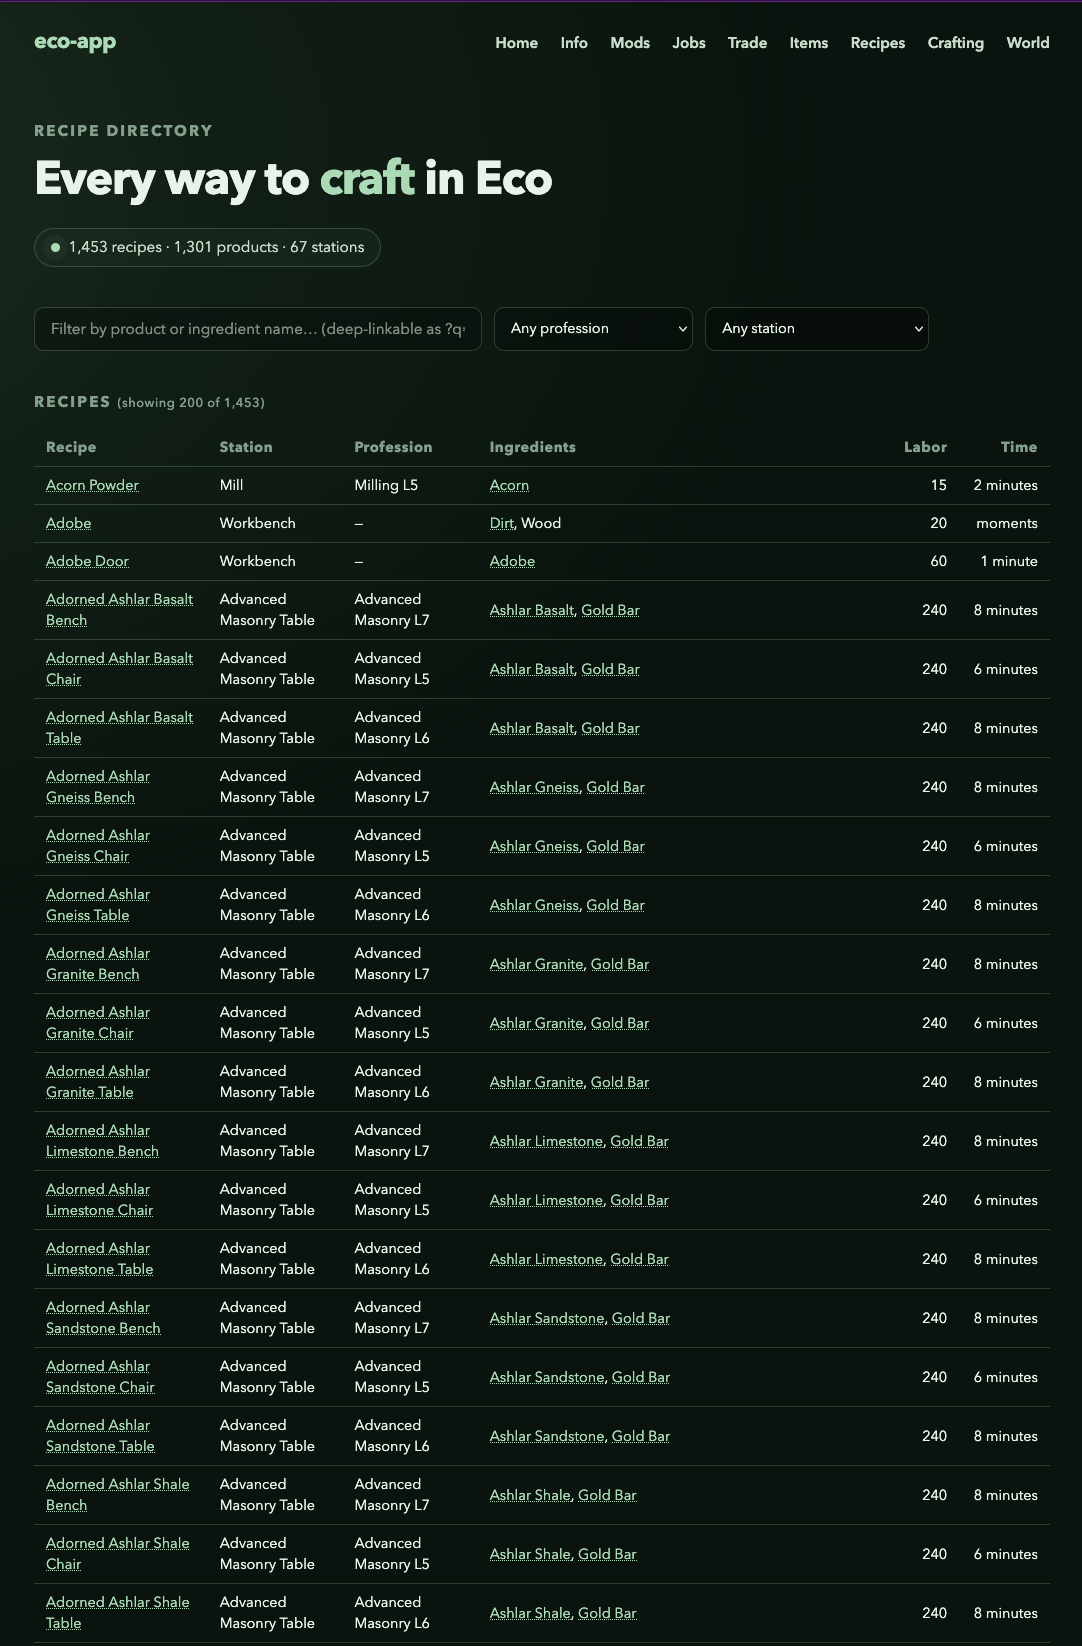1082x1646 pixels.
Task: Go to Items in the navigation
Action: tap(809, 43)
